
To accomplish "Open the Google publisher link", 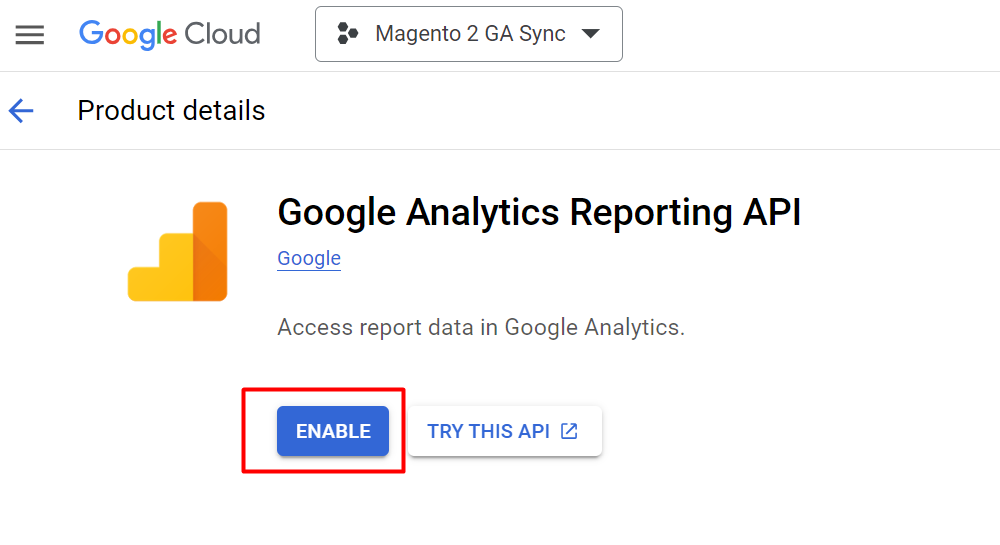I will (x=309, y=258).
